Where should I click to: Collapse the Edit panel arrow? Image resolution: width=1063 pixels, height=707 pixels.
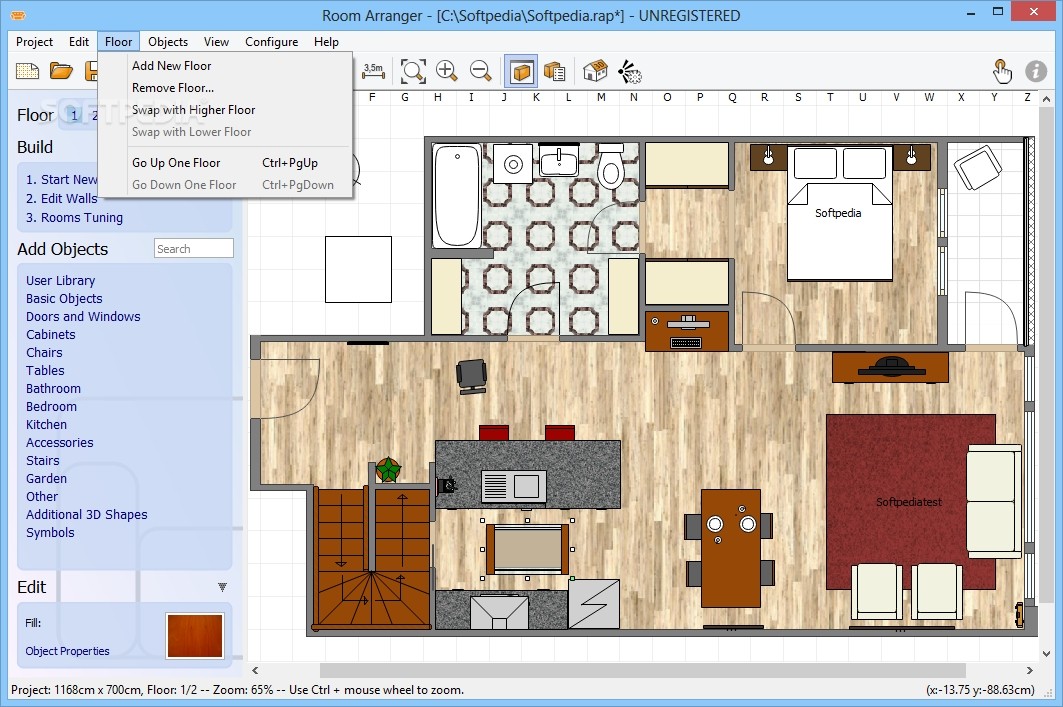222,587
